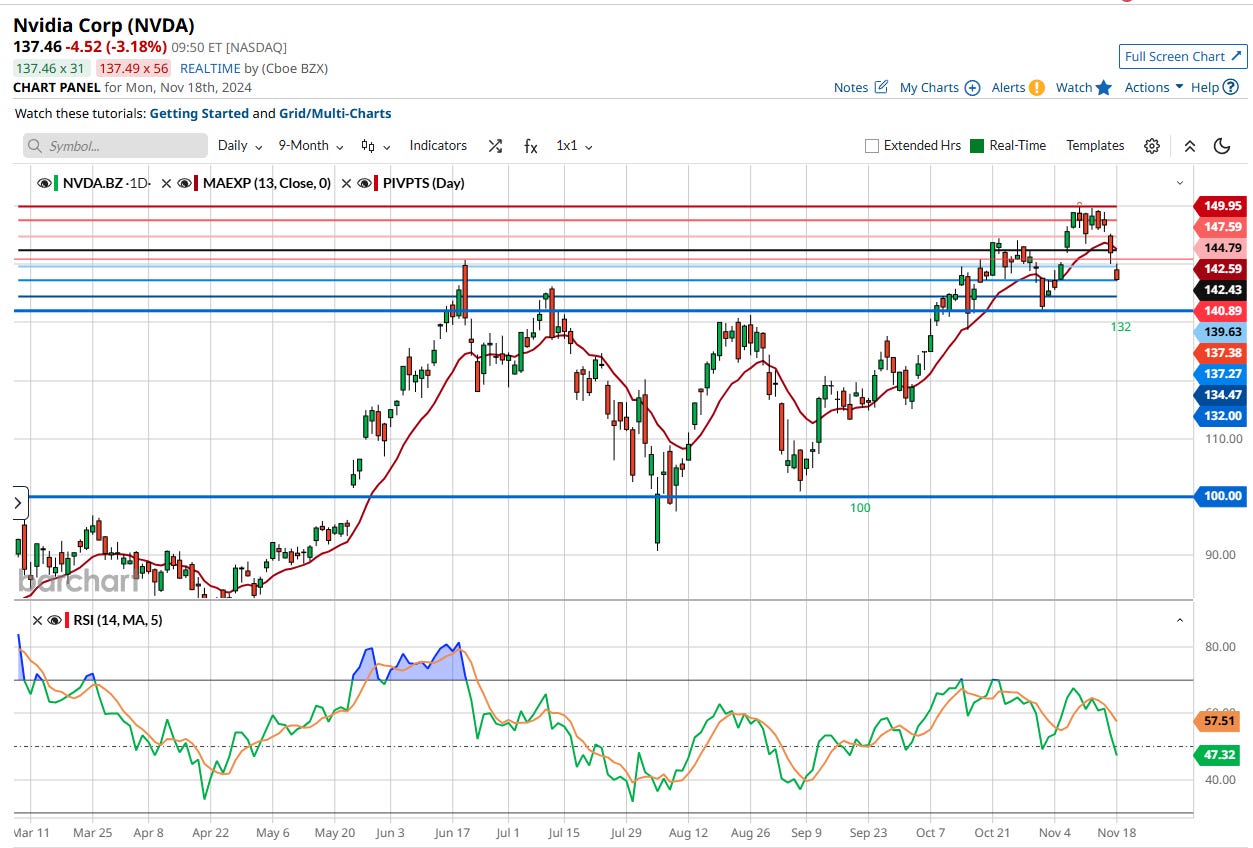This screenshot has height=848, width=1253.
Task: Switch to dark mode moon icon
Action: [x=1221, y=145]
